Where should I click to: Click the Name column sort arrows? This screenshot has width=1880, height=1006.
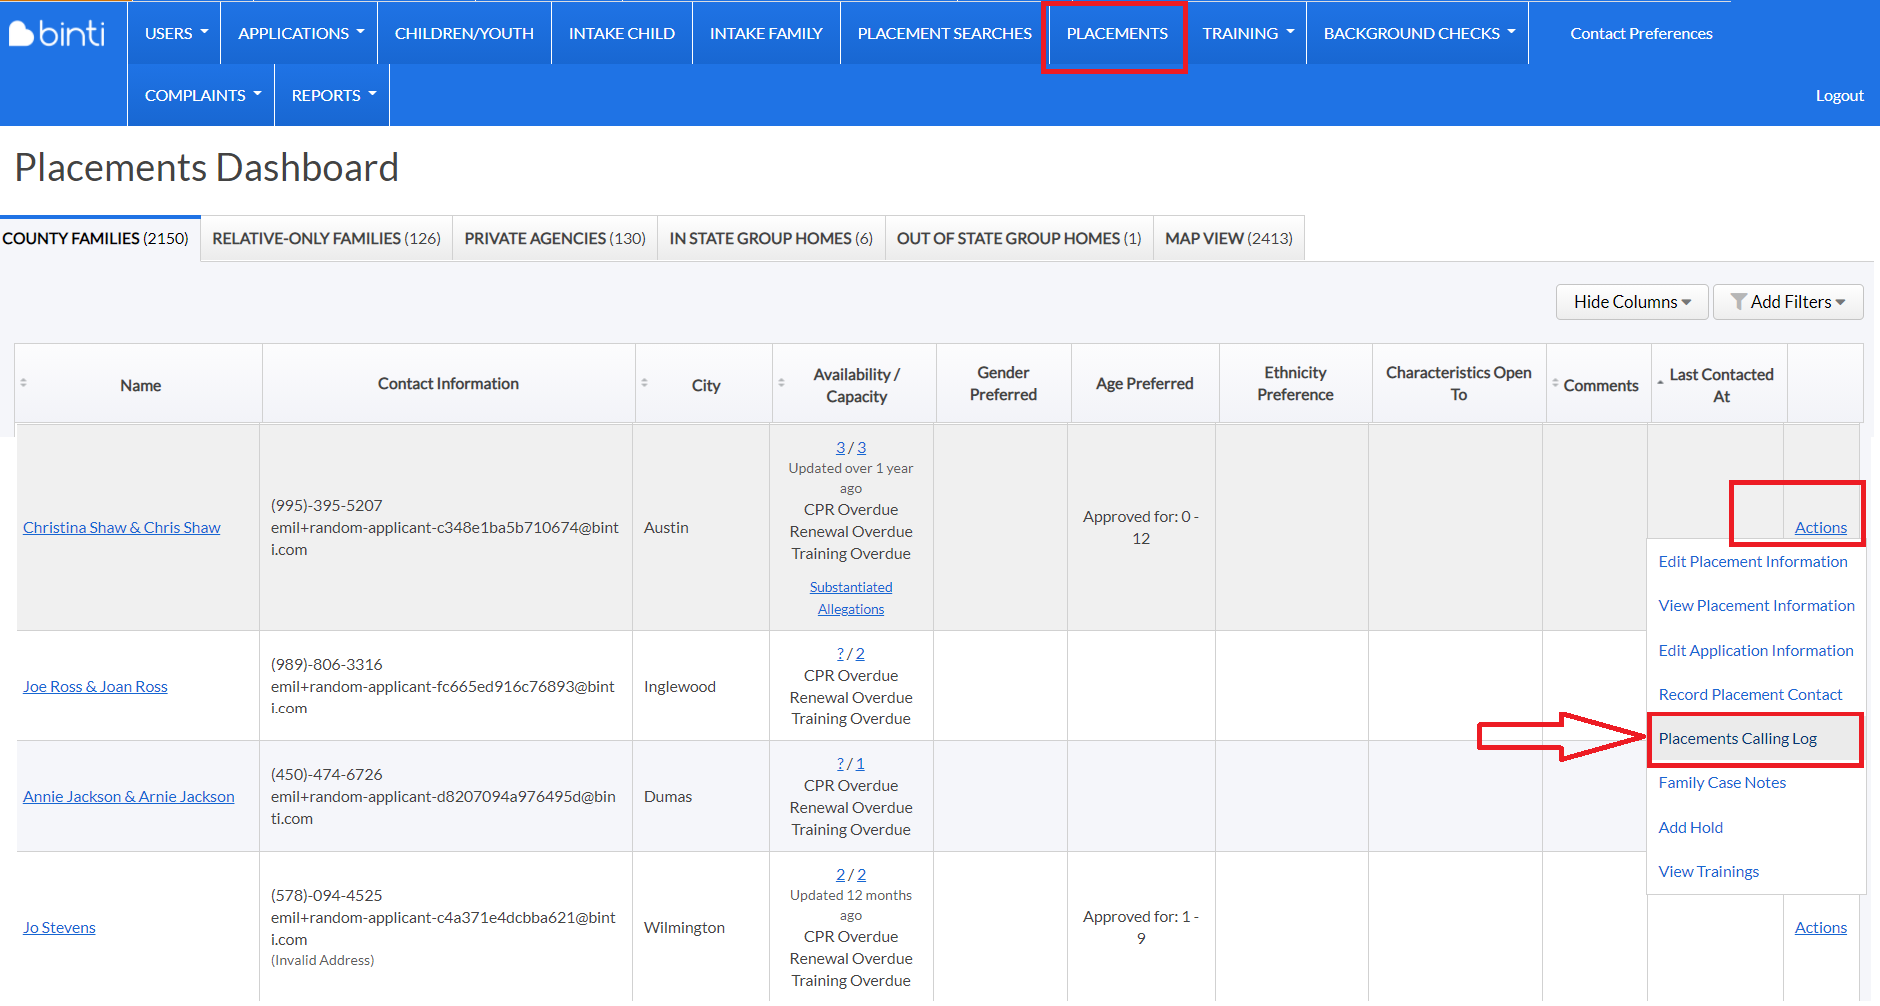pos(24,383)
